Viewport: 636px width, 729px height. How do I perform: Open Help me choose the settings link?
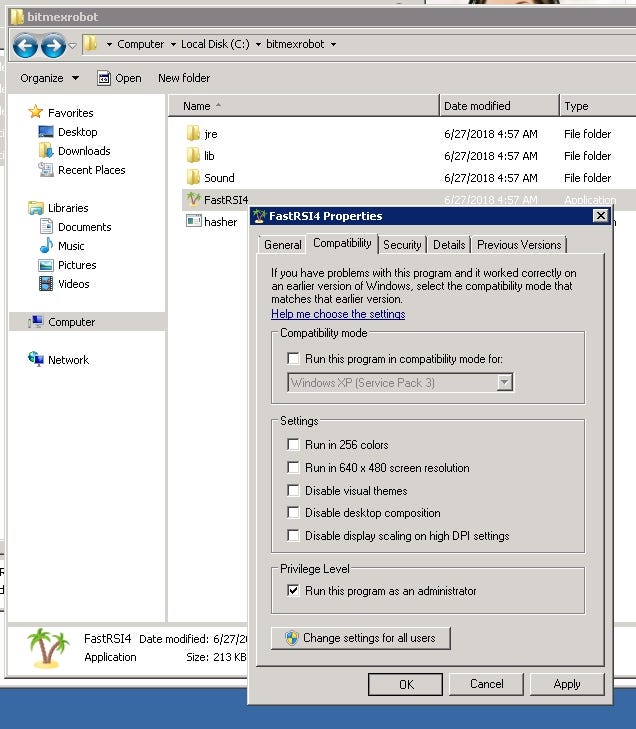pyautogui.click(x=338, y=314)
